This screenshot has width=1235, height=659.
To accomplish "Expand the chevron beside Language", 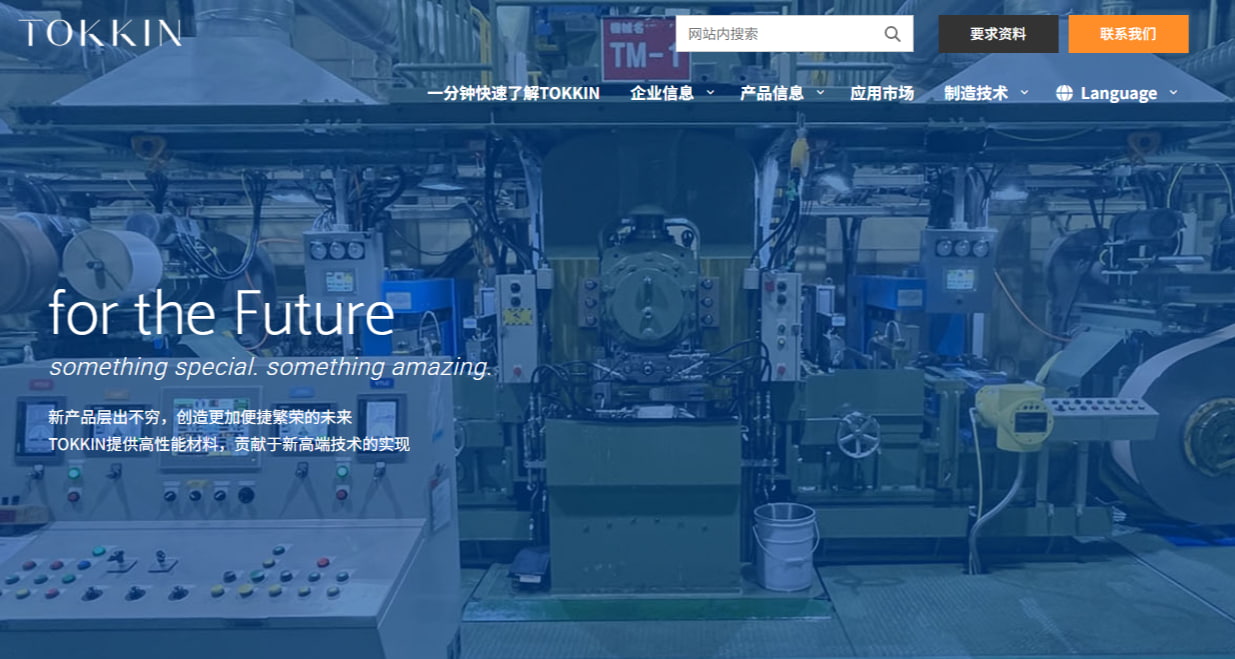I will [1173, 92].
